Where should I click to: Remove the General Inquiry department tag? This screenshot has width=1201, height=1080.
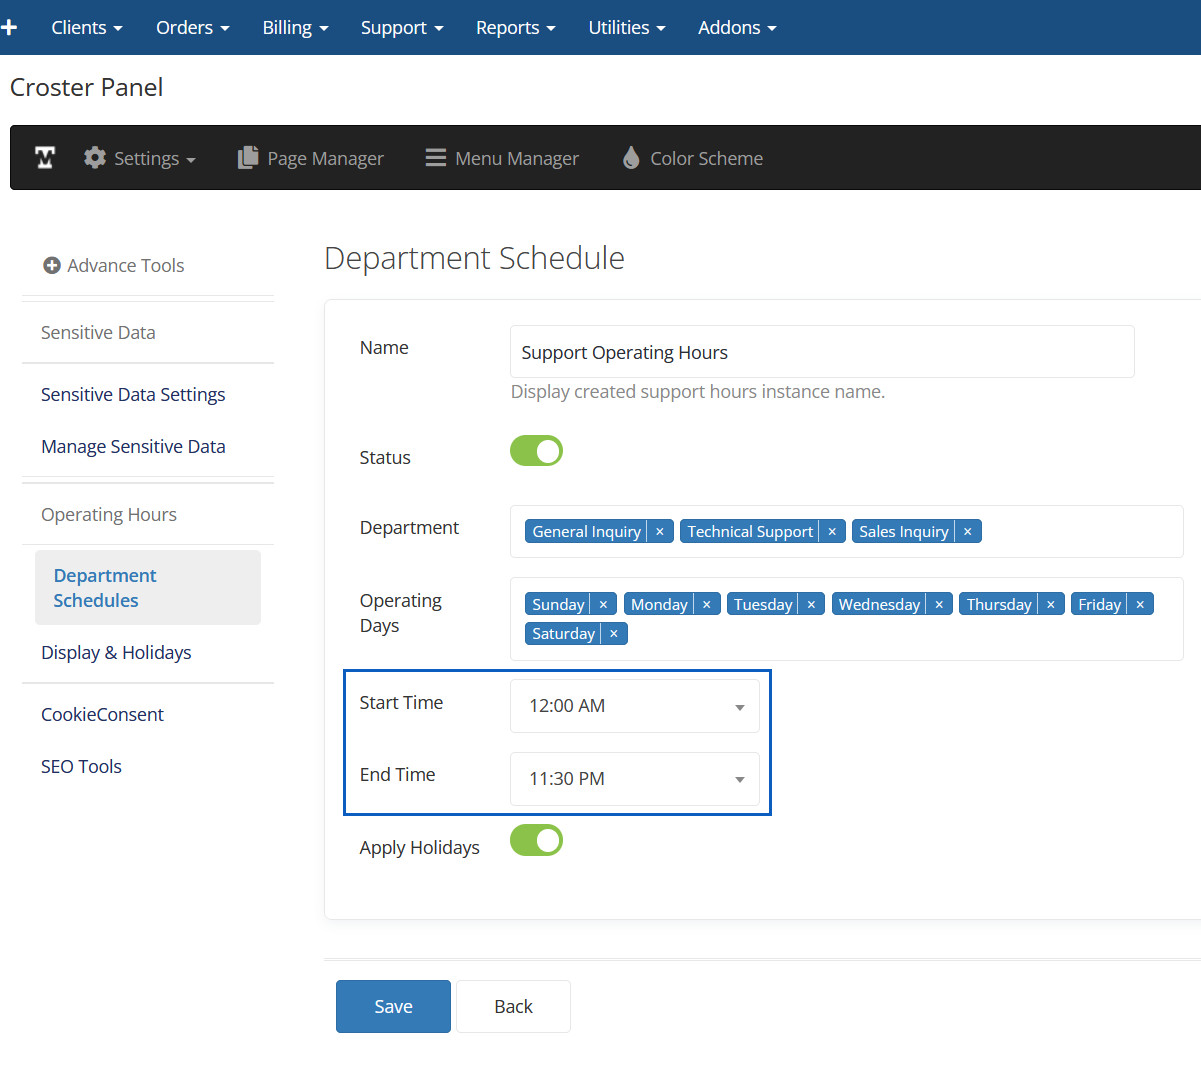coord(660,532)
